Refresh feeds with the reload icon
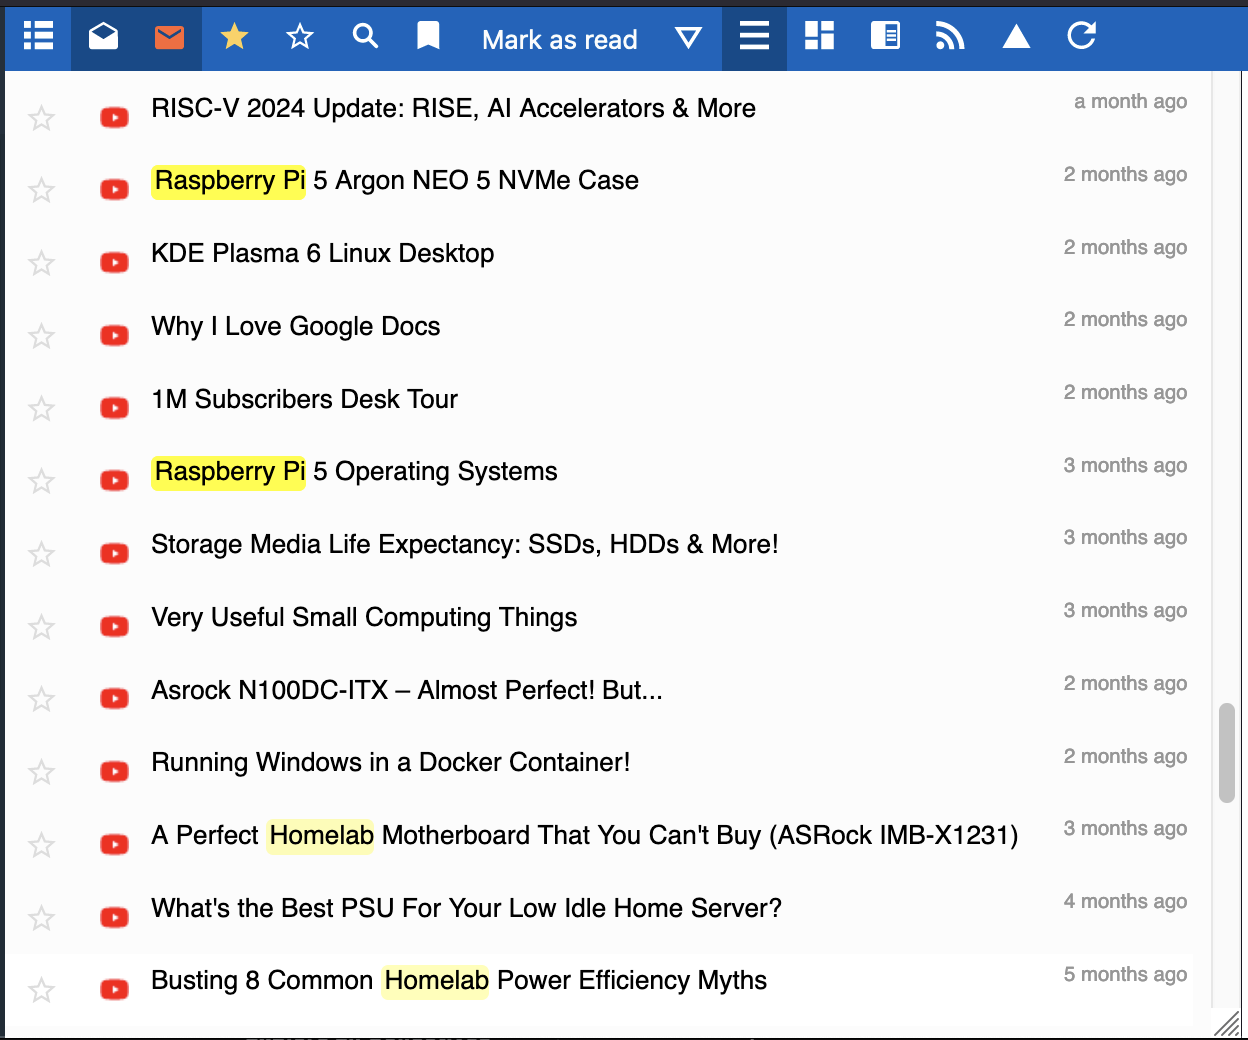Screen dimensions: 1248x1040 [x=1082, y=37]
